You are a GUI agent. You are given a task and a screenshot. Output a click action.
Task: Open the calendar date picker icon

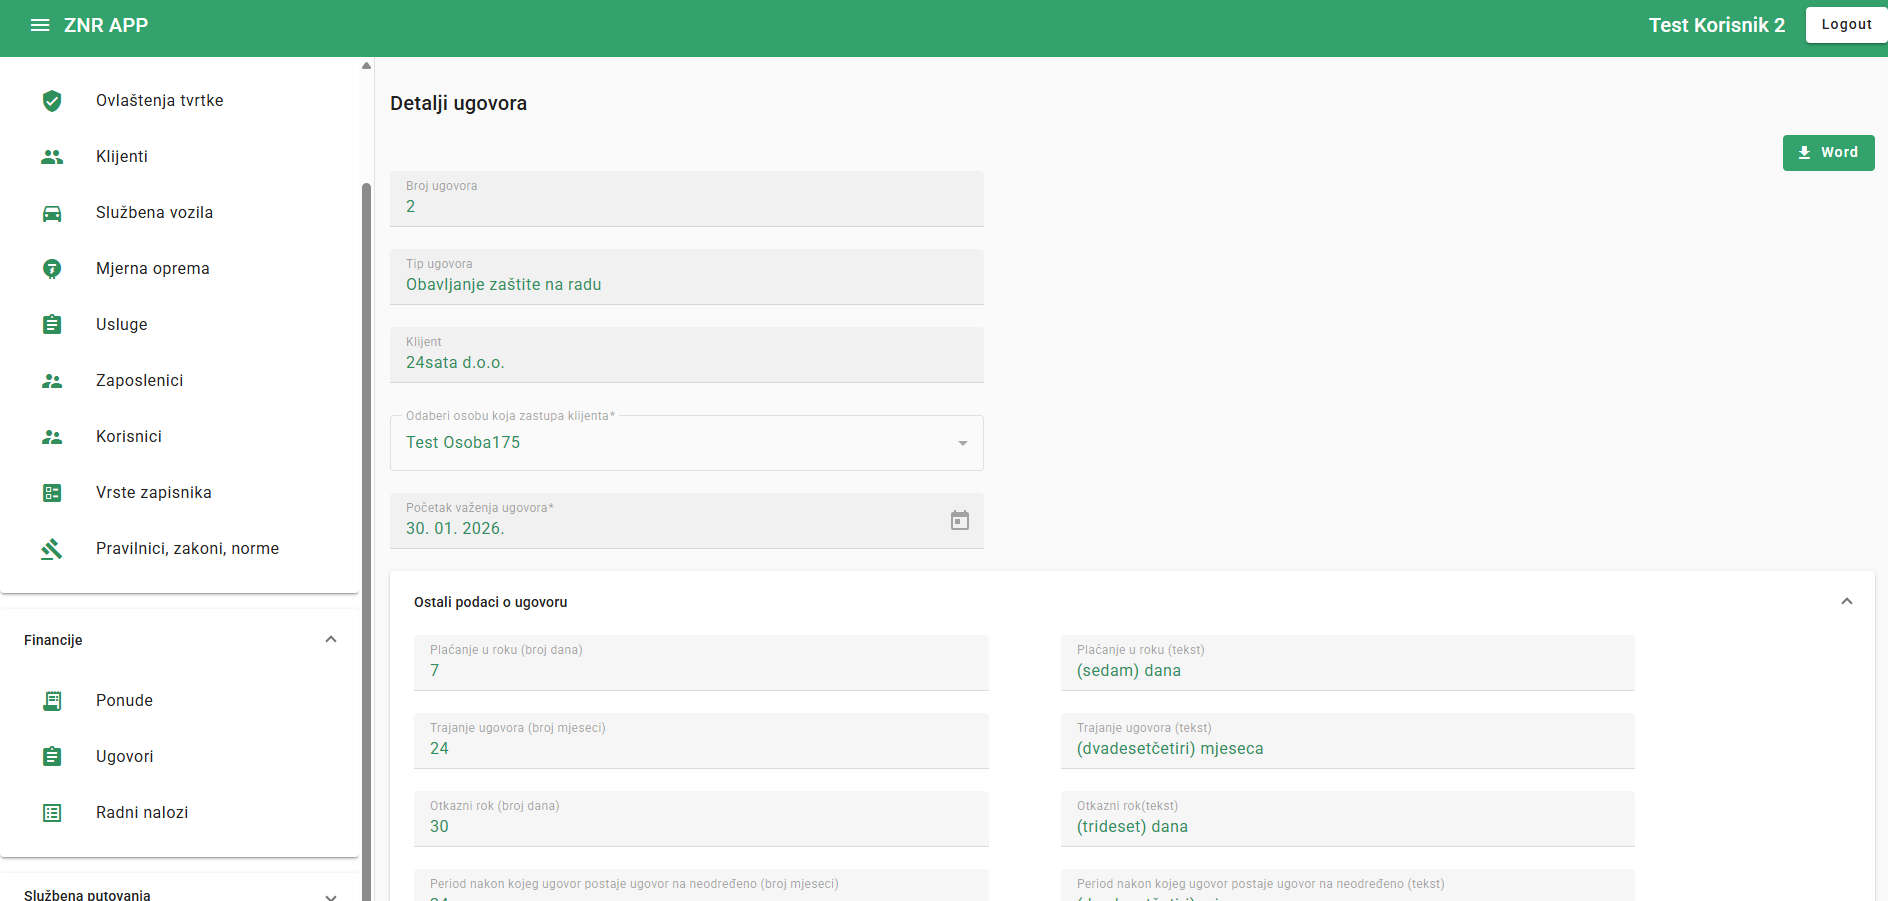[x=960, y=520]
